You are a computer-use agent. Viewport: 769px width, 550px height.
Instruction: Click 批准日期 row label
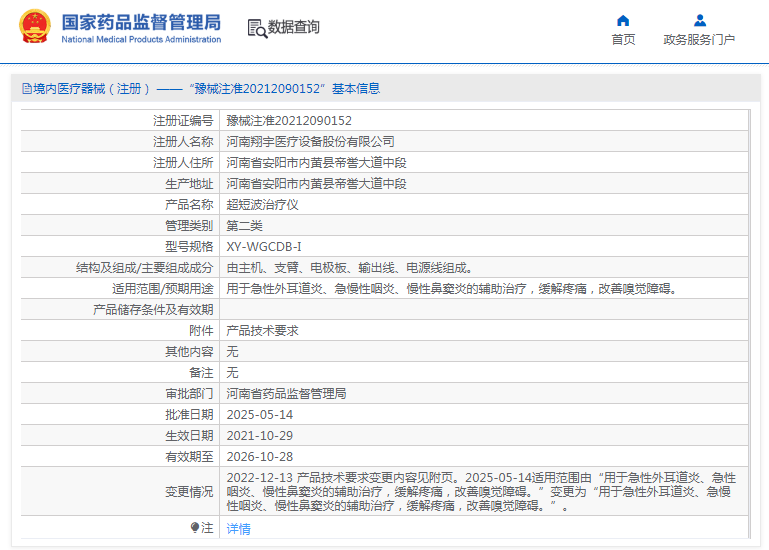[x=189, y=415]
